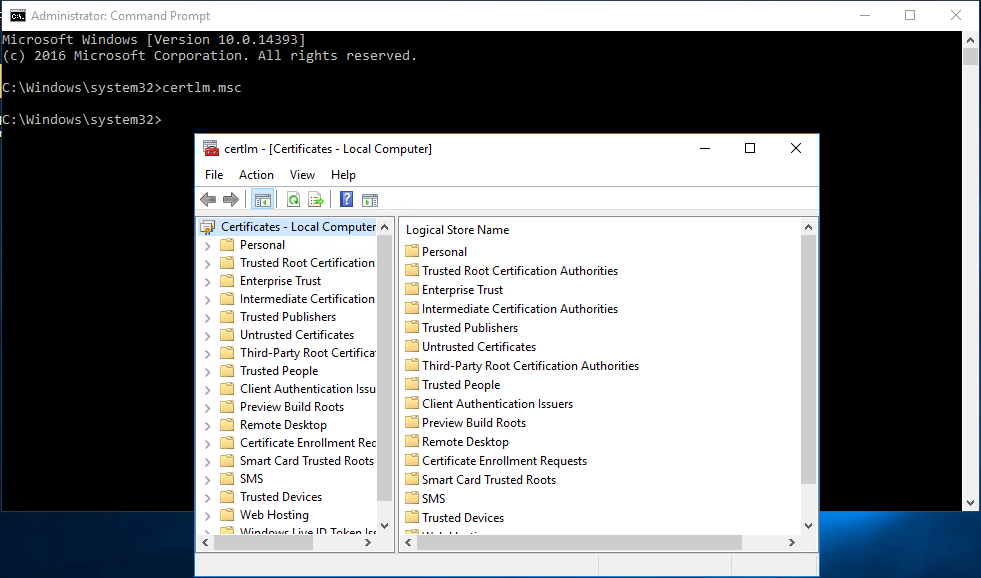Click the store list scroll-down arrow
Viewport: 981px width, 578px height.
click(808, 526)
